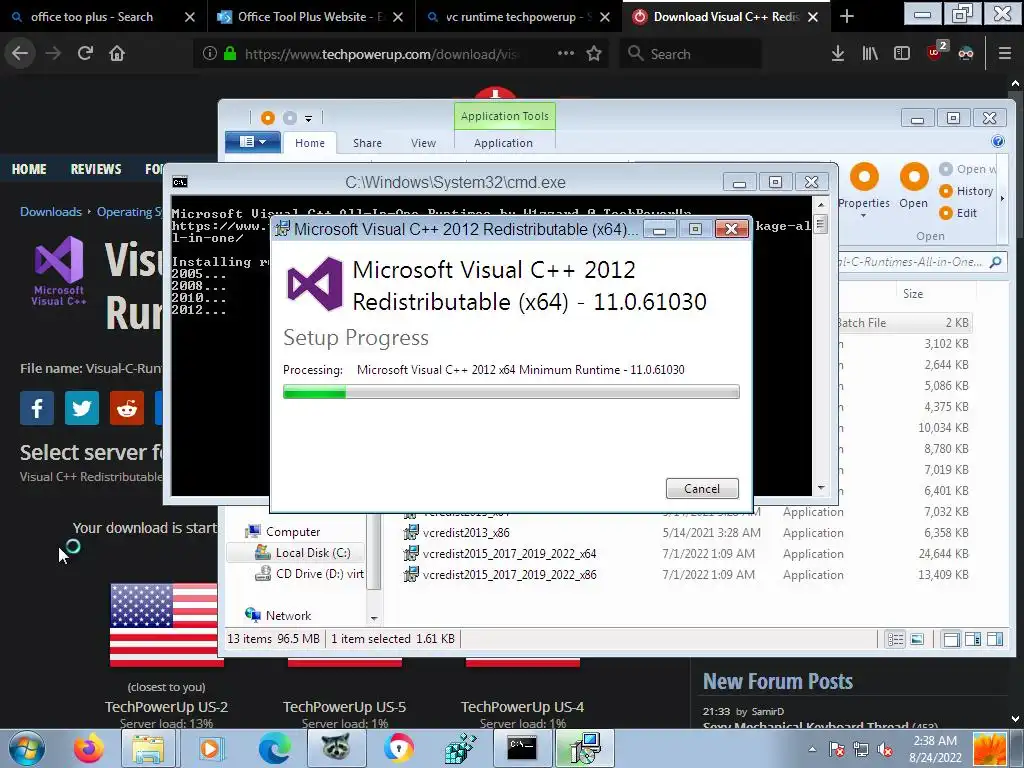Click Edit in the Open ribbon group
The height and width of the screenshot is (768, 1024).
coord(958,213)
